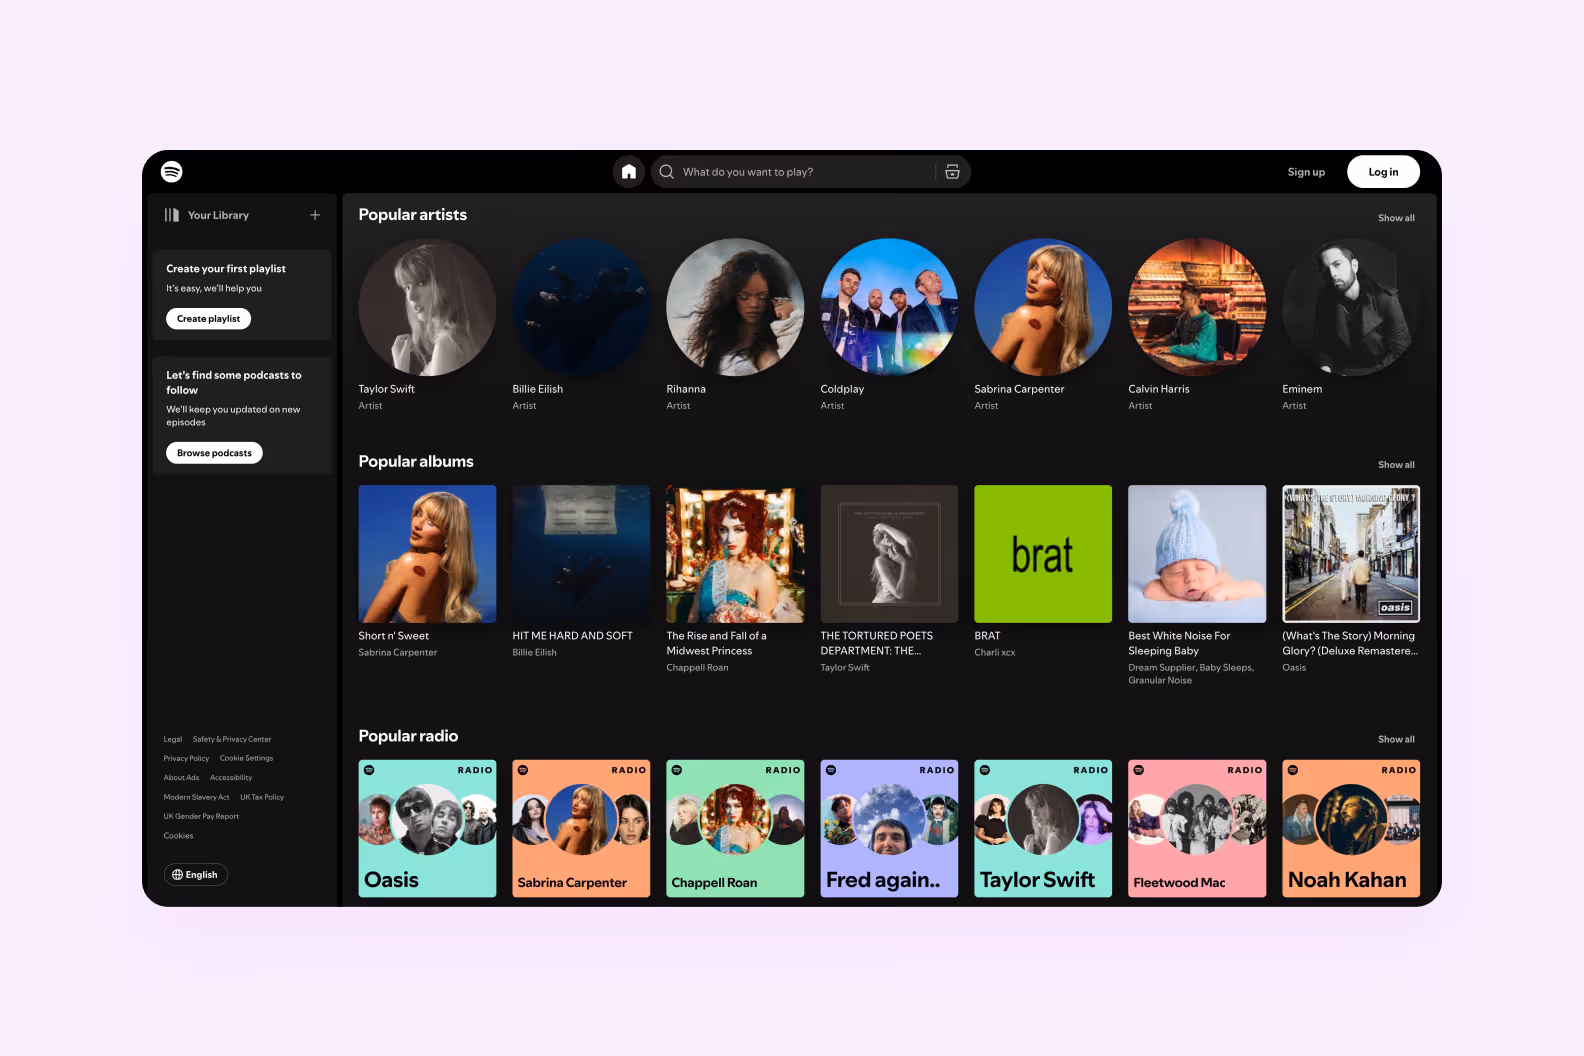This screenshot has width=1584, height=1056.
Task: Open UK Tax Policy link
Action: (x=262, y=798)
